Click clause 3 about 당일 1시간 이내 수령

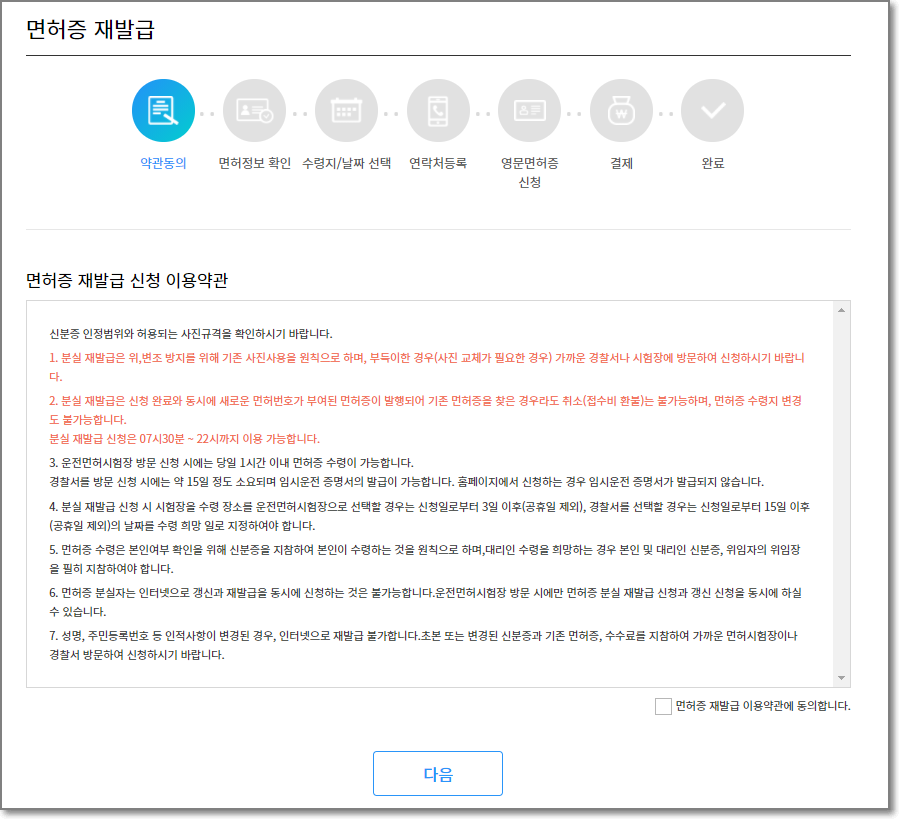point(231,462)
